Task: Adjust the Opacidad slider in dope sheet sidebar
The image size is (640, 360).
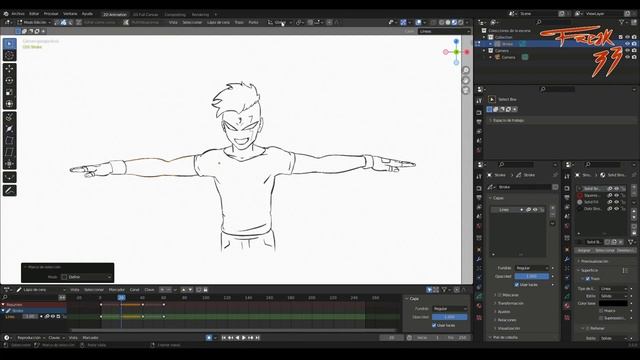Action: 449,317
